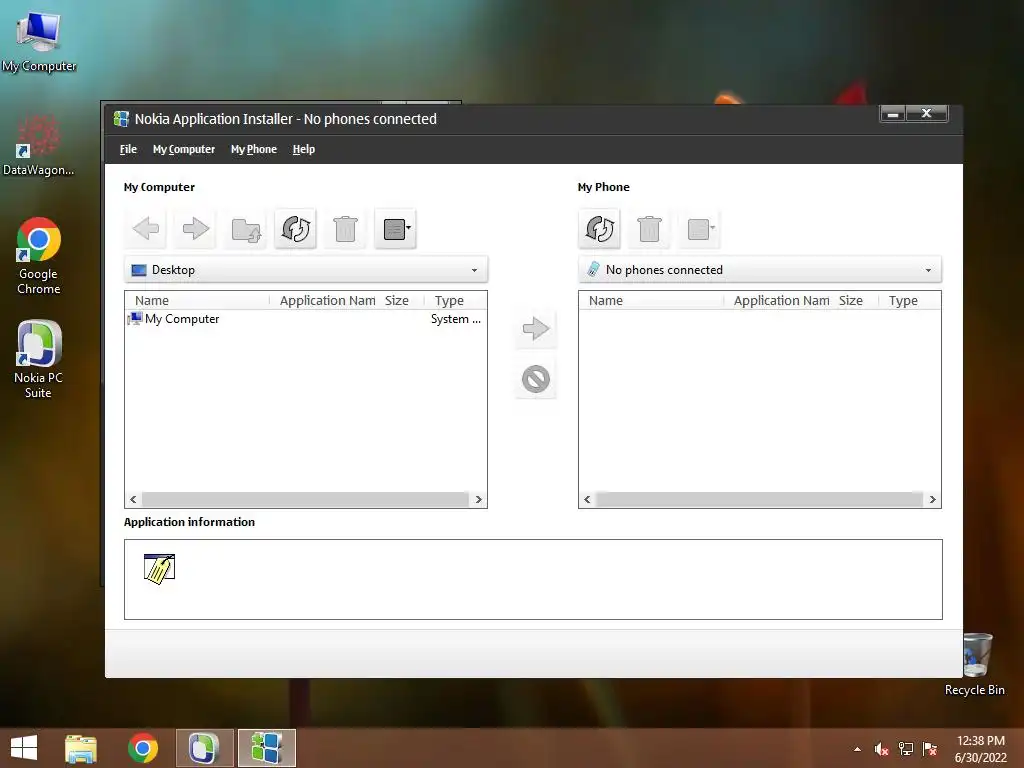Click right scroll arrow in My Phone list
Screen dimensions: 1024x768
click(932, 500)
